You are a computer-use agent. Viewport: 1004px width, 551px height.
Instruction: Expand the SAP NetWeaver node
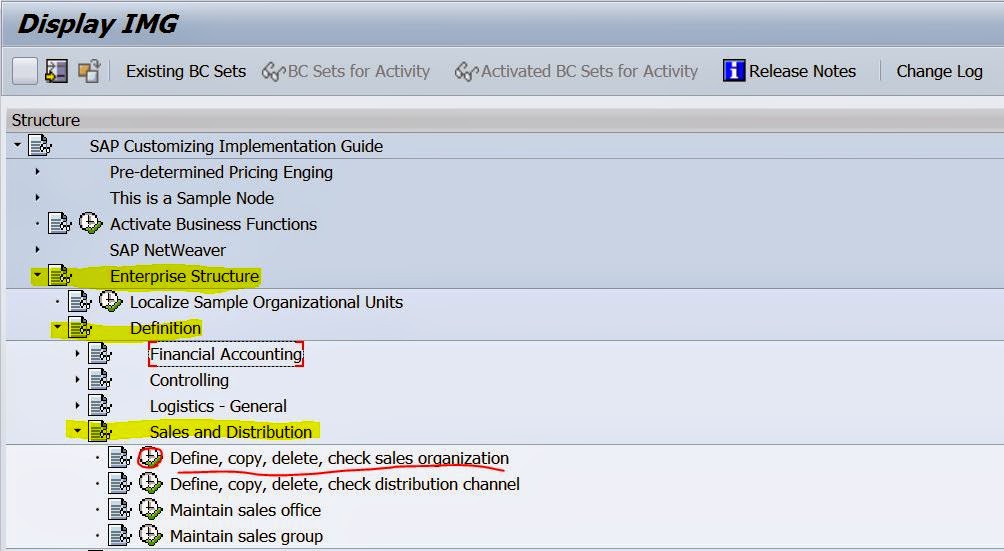(37, 250)
